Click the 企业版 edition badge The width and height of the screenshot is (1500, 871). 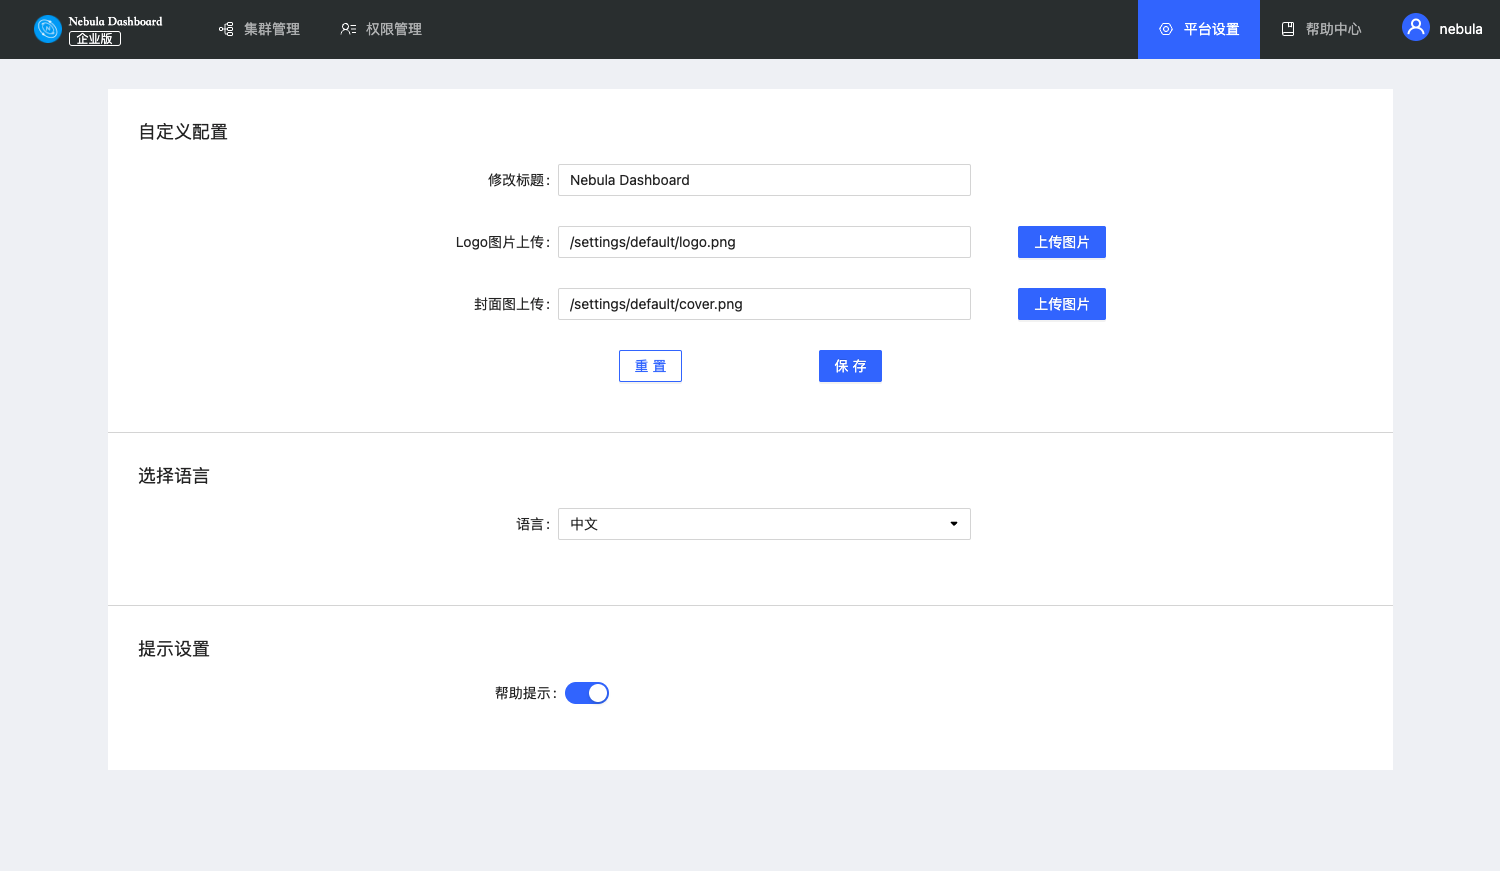pos(95,39)
